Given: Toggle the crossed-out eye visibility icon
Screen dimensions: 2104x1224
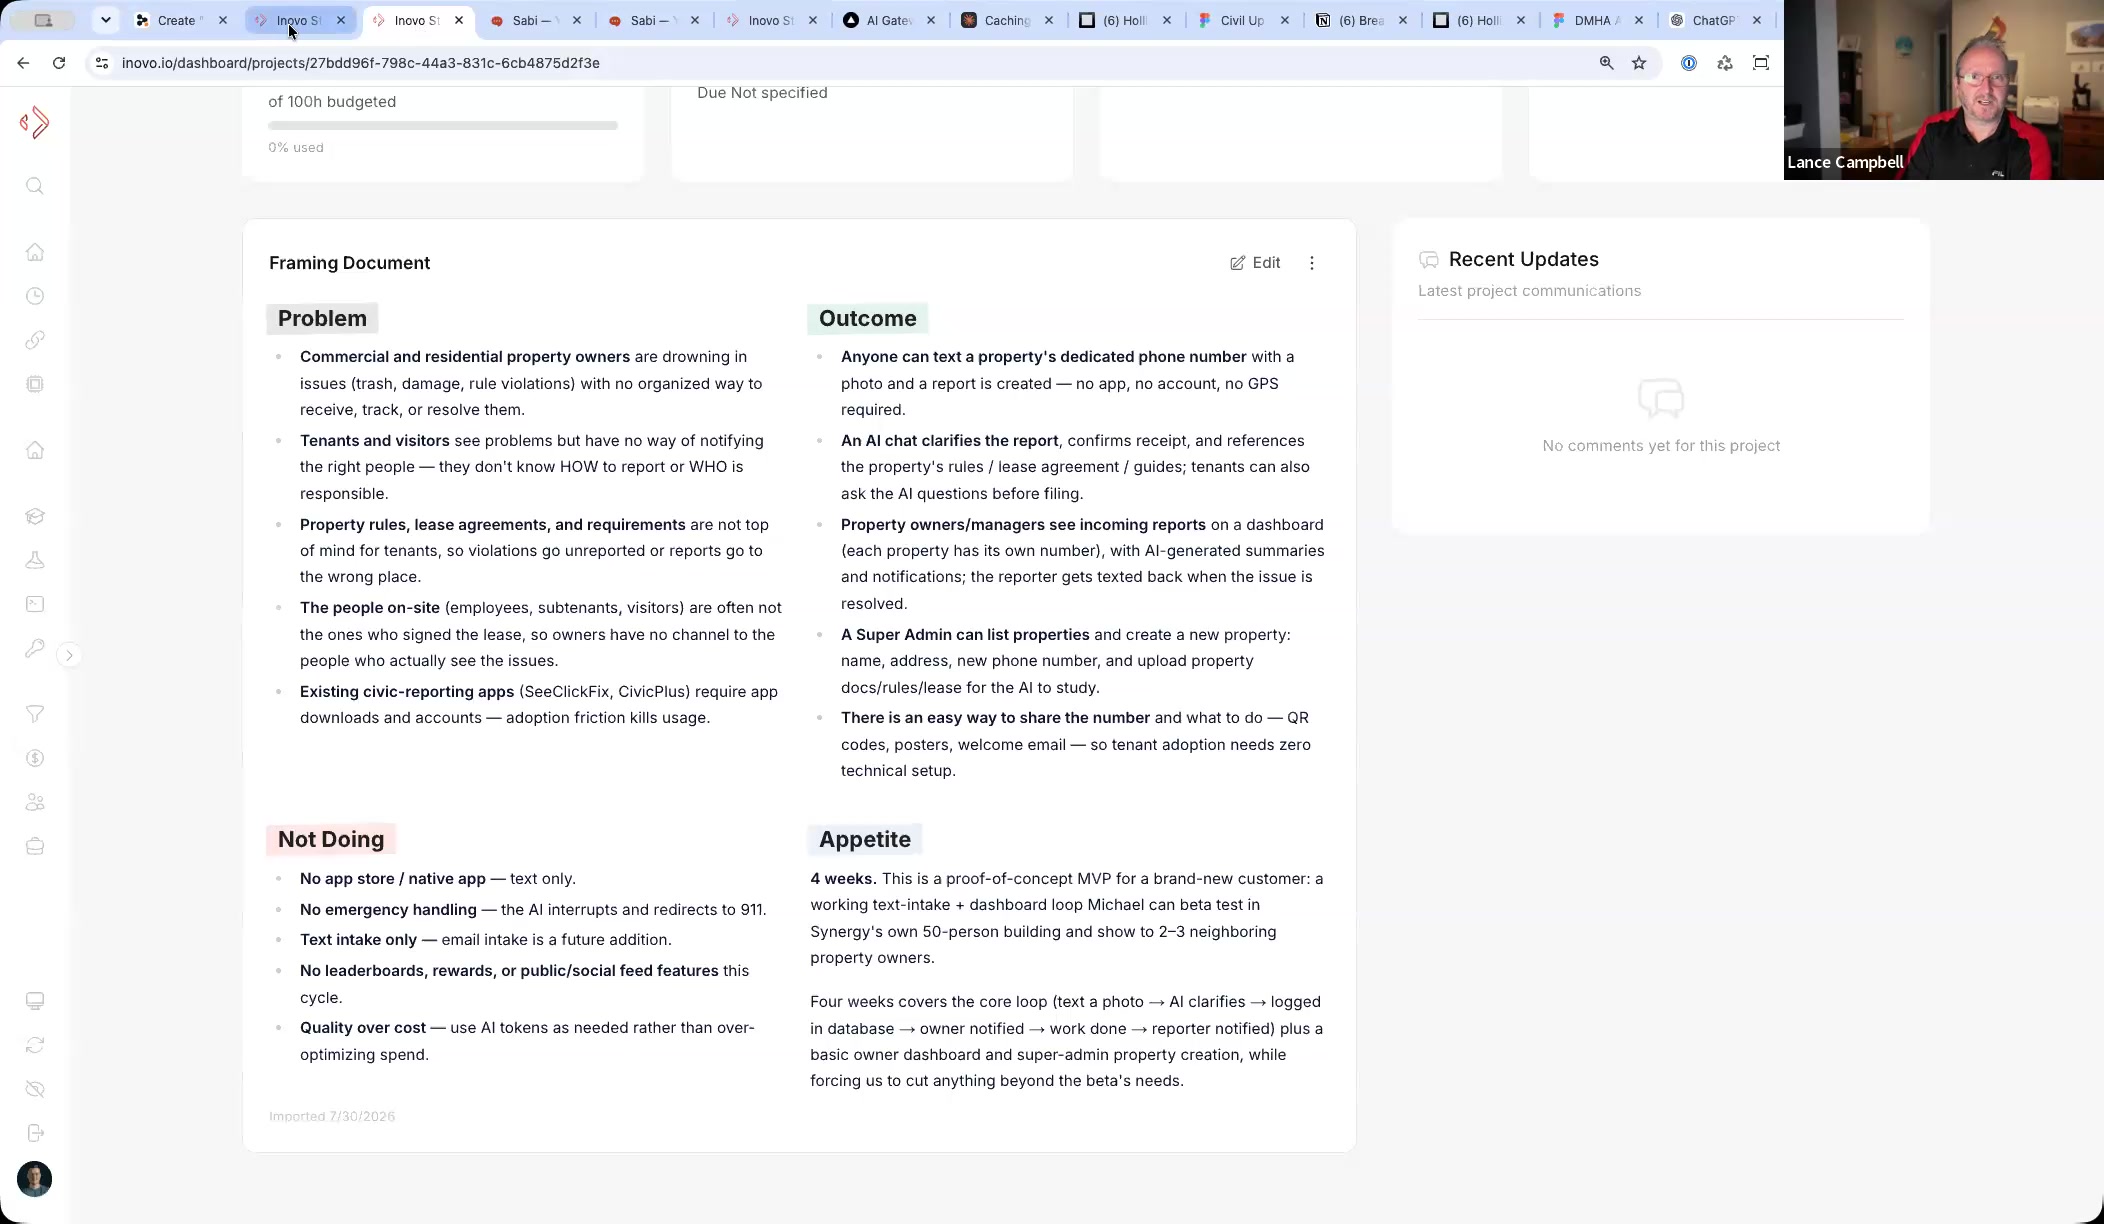Looking at the screenshot, I should (x=35, y=1089).
